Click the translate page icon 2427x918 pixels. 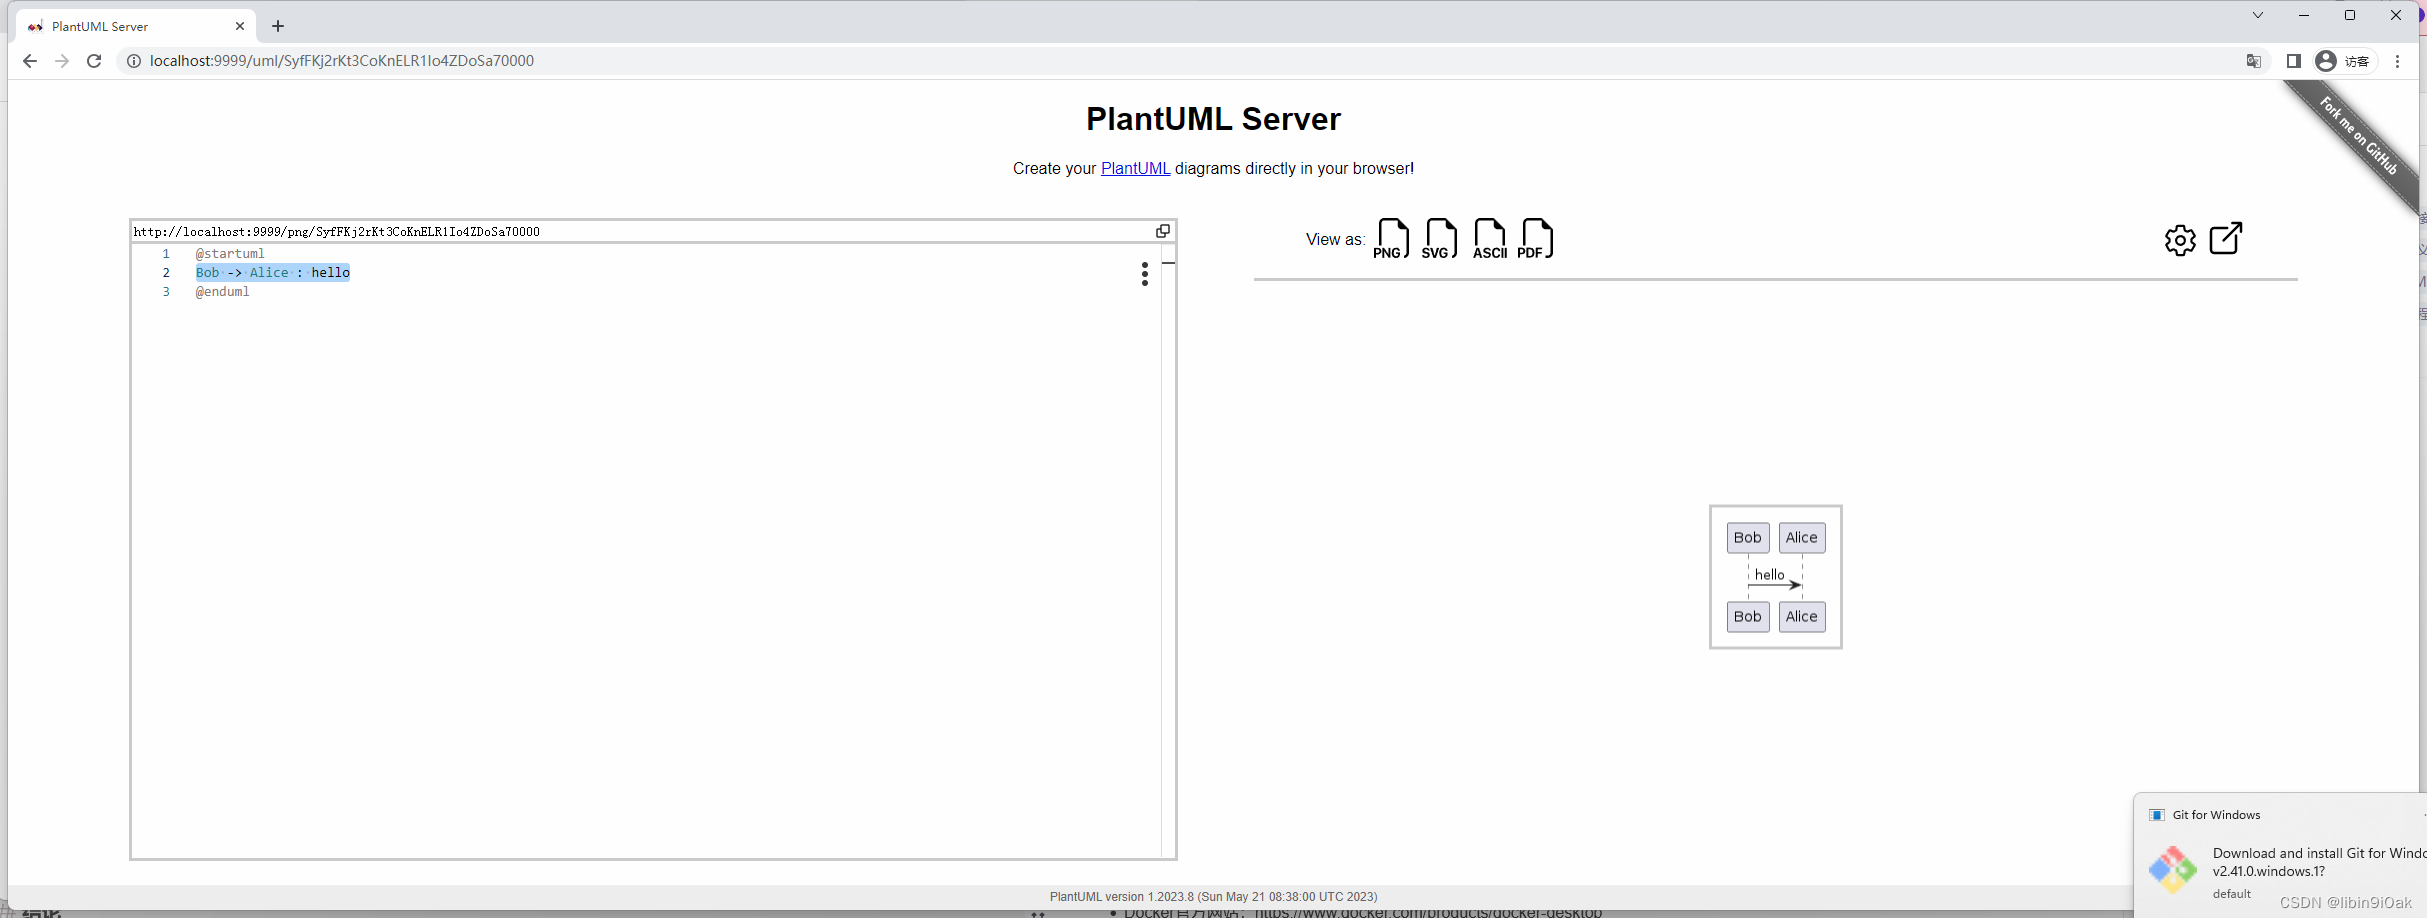point(2254,61)
